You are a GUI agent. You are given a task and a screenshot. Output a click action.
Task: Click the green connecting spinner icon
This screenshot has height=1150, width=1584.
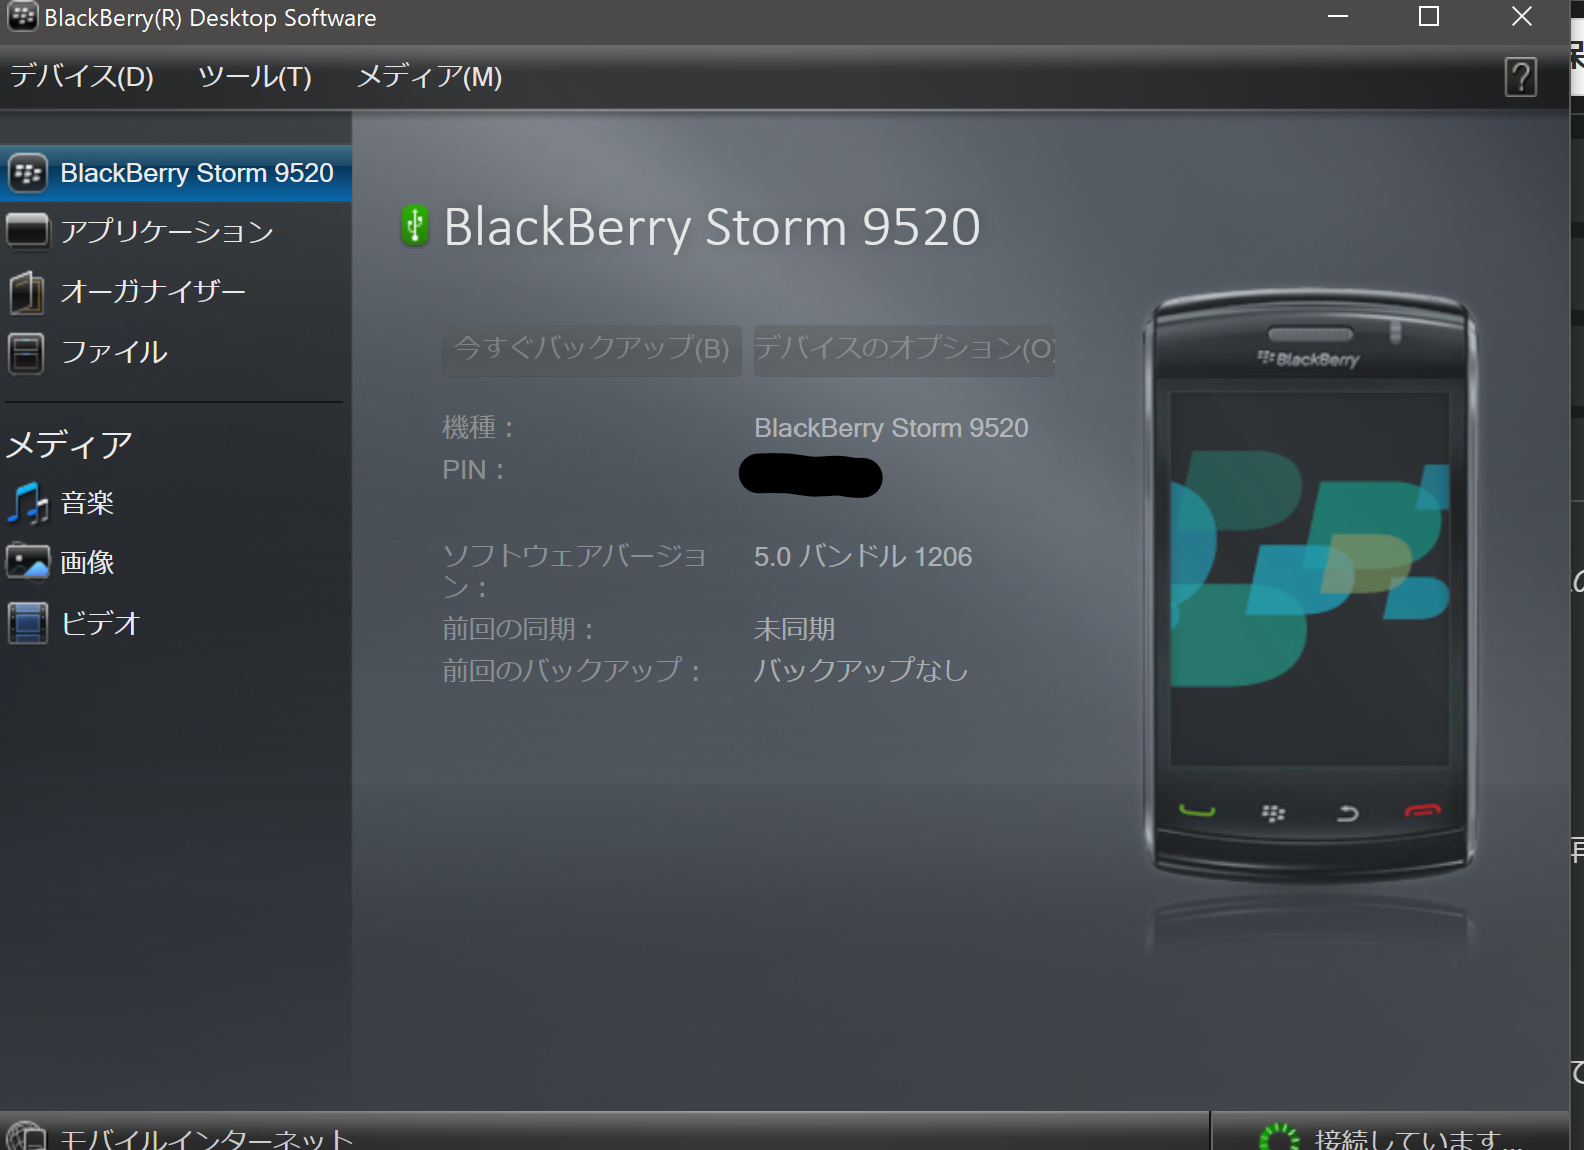1279,1138
